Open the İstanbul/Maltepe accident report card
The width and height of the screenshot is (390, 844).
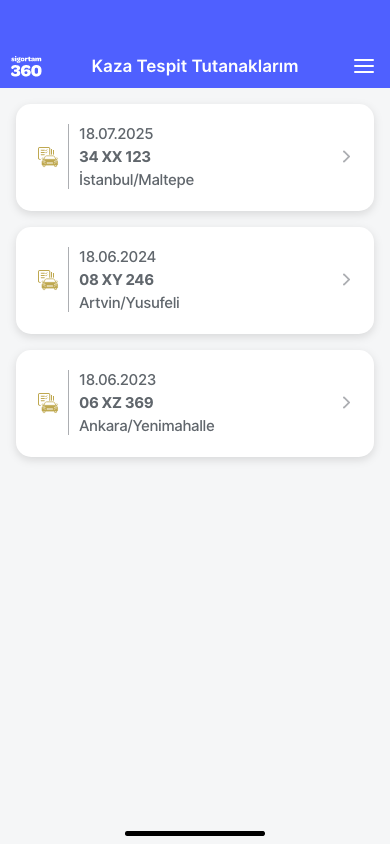point(195,157)
